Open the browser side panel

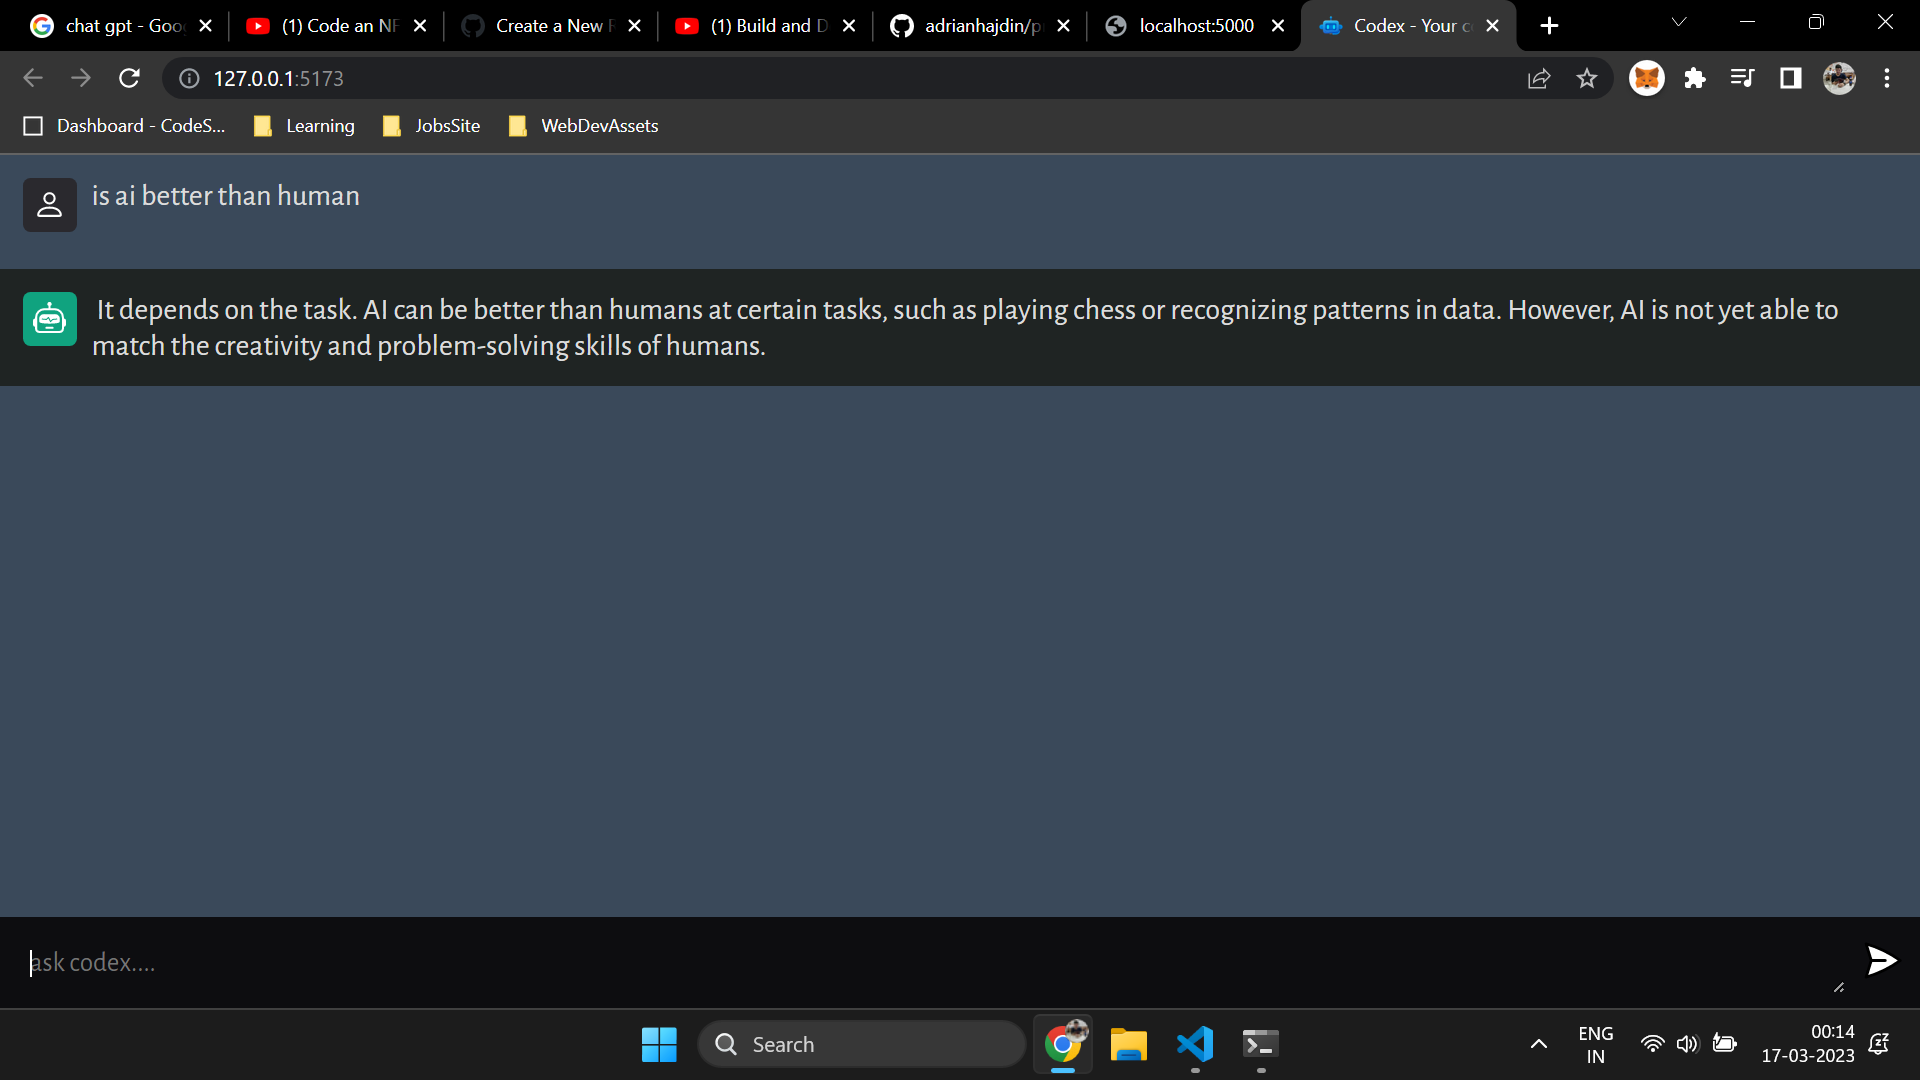click(1790, 78)
